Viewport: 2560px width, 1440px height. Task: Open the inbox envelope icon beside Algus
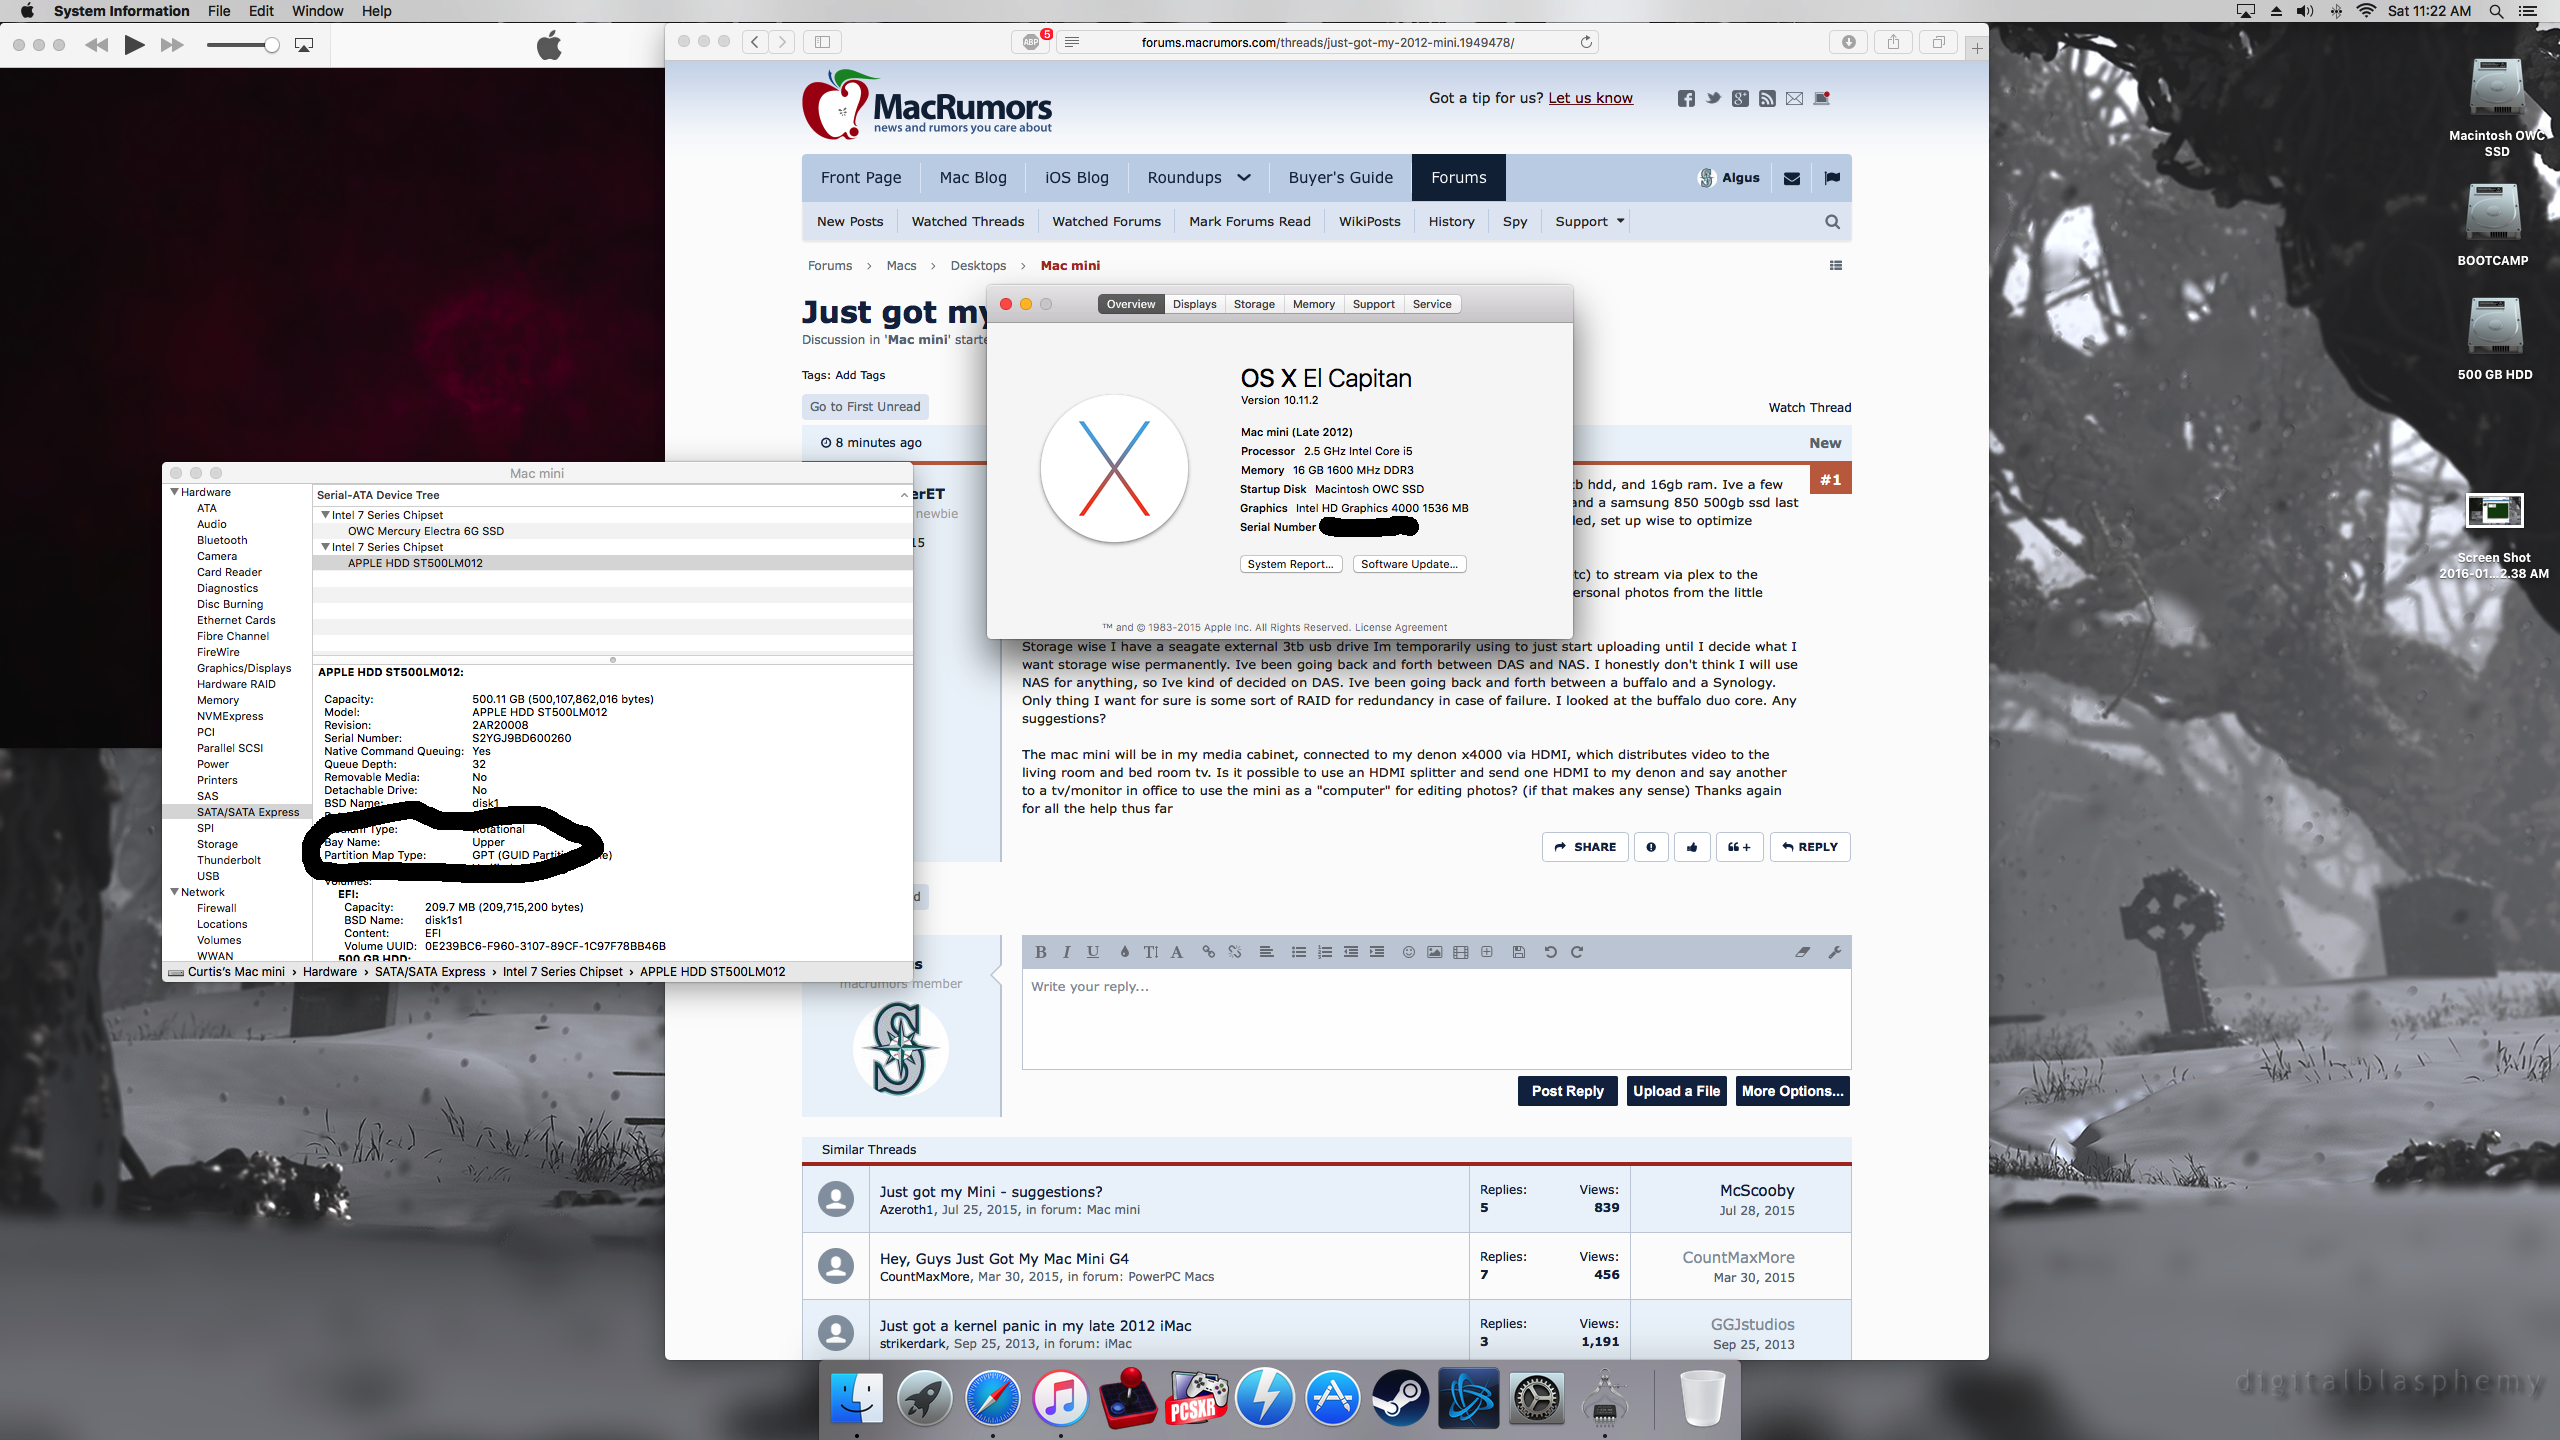(1792, 178)
